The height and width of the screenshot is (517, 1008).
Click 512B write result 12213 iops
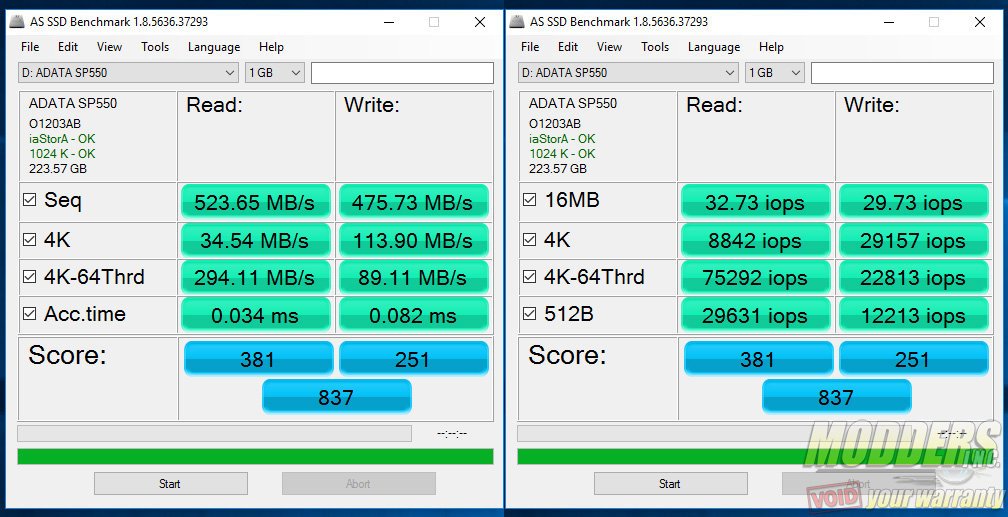(x=914, y=315)
